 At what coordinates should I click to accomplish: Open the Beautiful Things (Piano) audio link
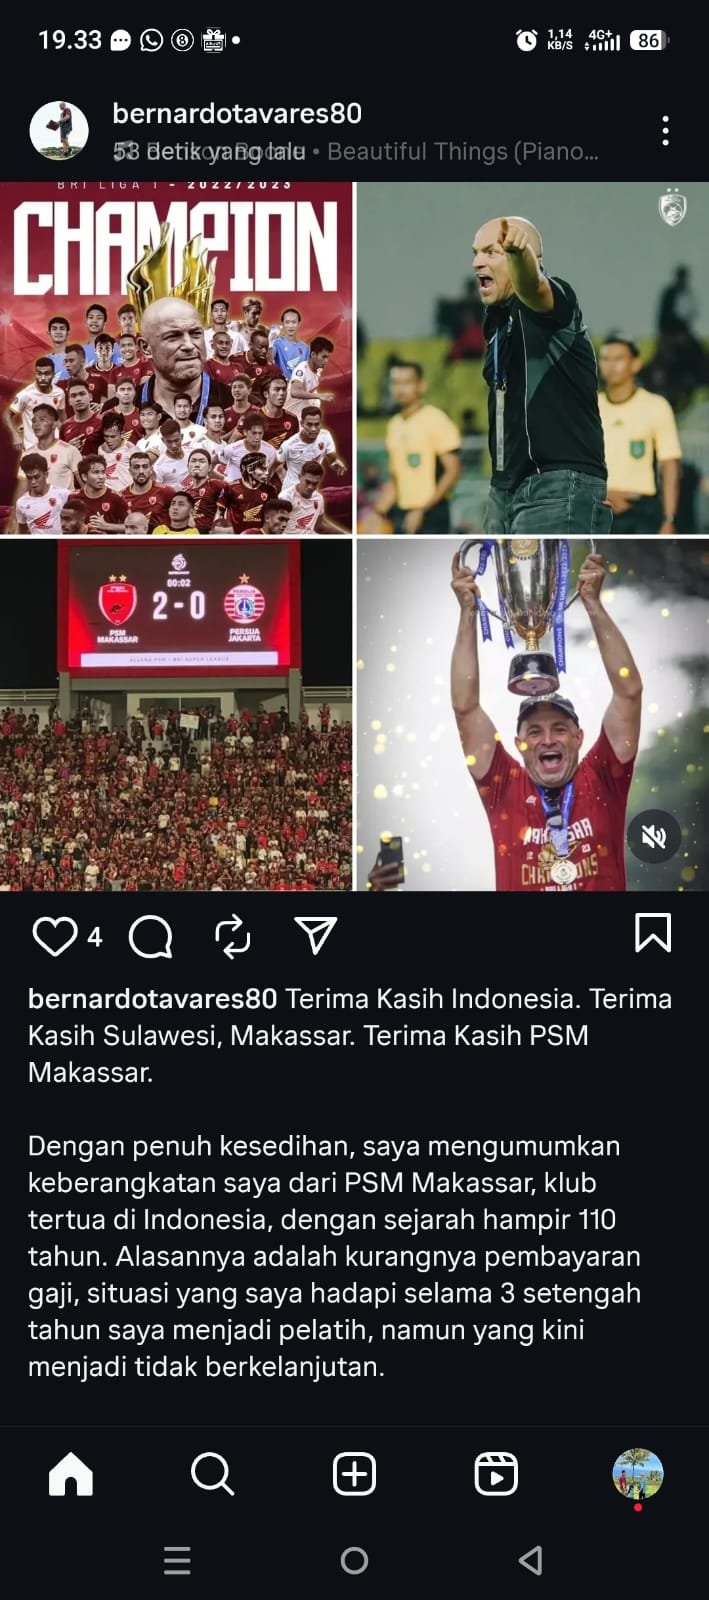pos(463,151)
